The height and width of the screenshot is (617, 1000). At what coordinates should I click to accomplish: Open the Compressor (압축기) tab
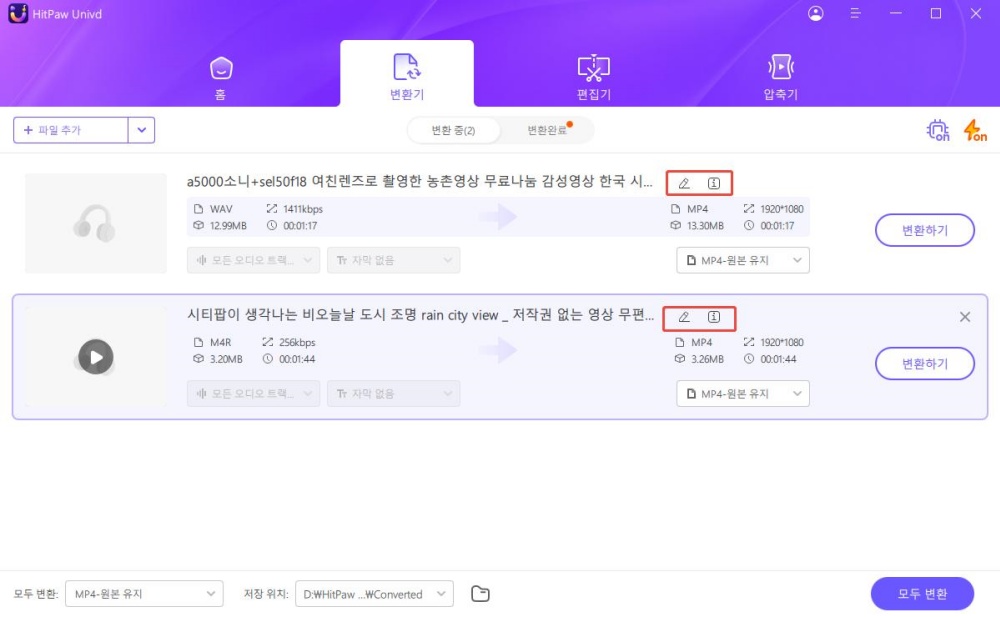pyautogui.click(x=781, y=78)
